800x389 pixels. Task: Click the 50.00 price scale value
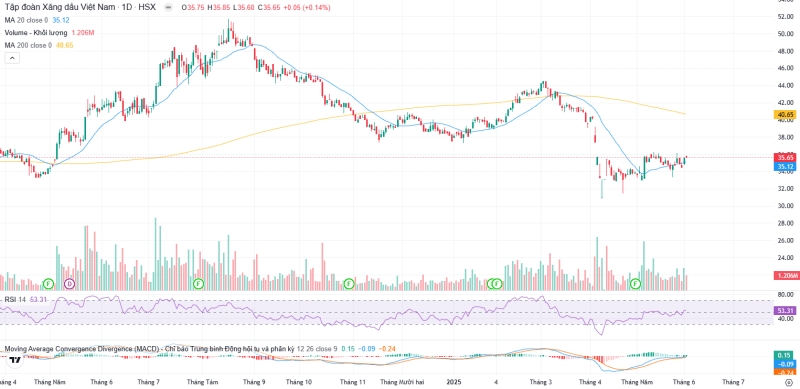pos(785,34)
